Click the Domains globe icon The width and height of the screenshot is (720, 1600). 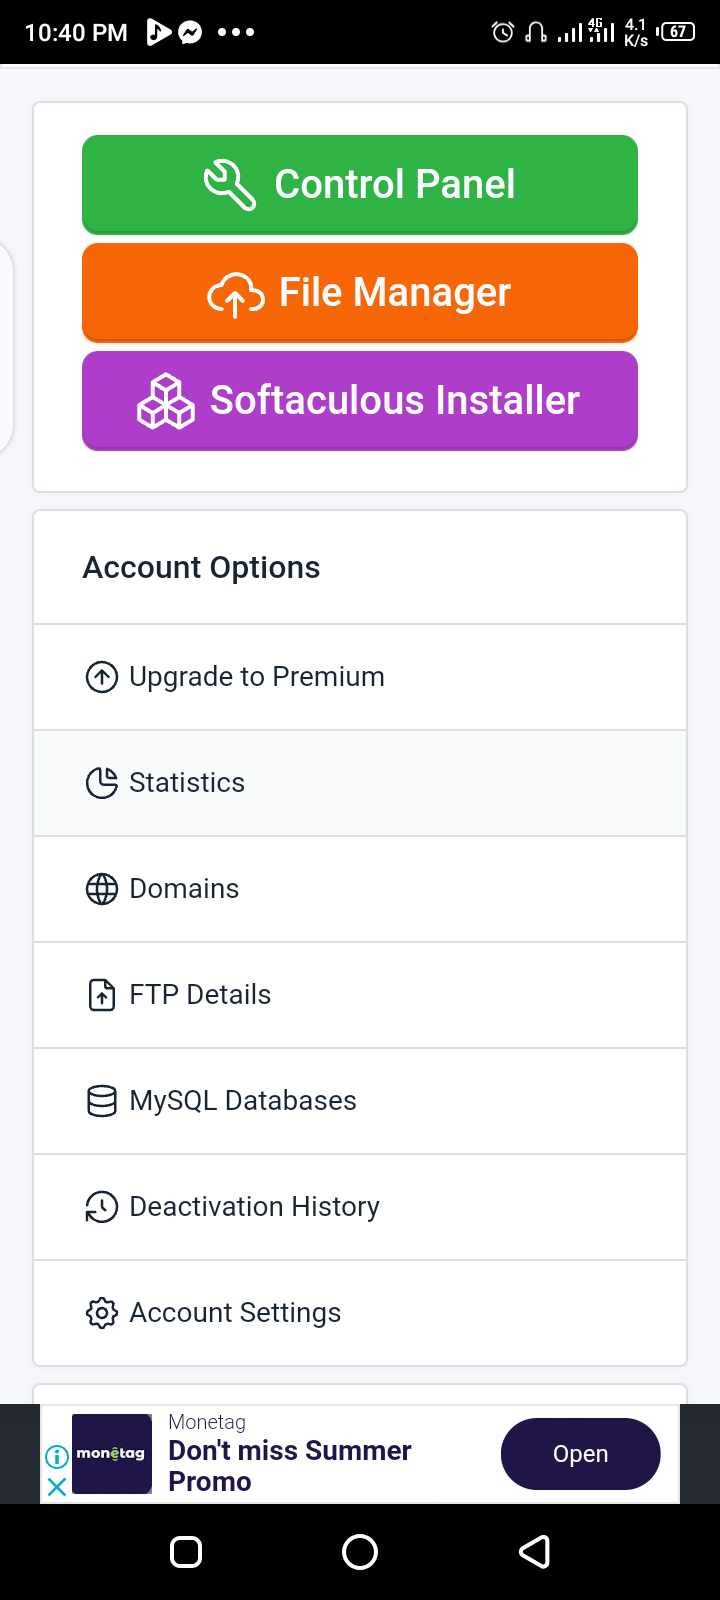102,889
